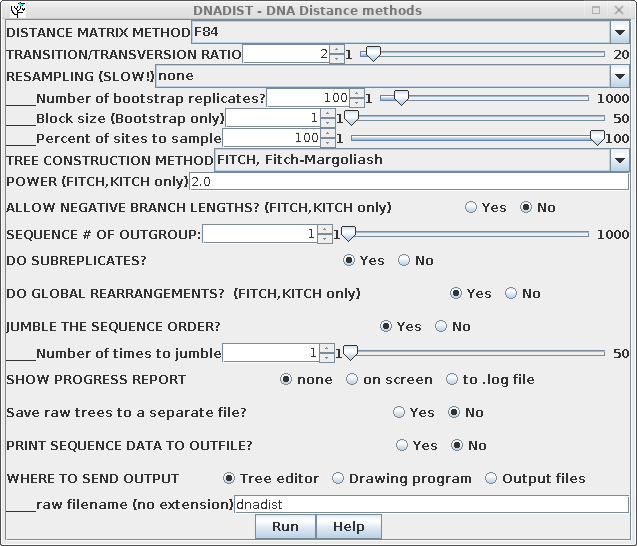Click the raw filename text field
The image size is (637, 546).
430,505
